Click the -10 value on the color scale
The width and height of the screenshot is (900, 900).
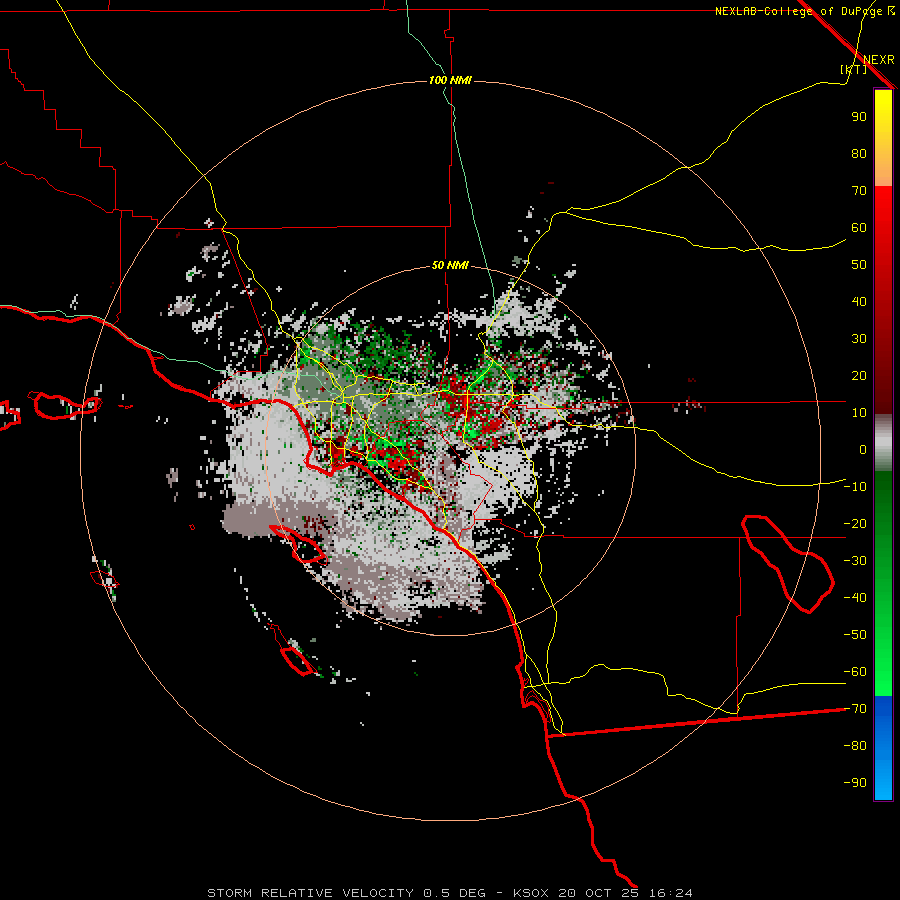(855, 487)
